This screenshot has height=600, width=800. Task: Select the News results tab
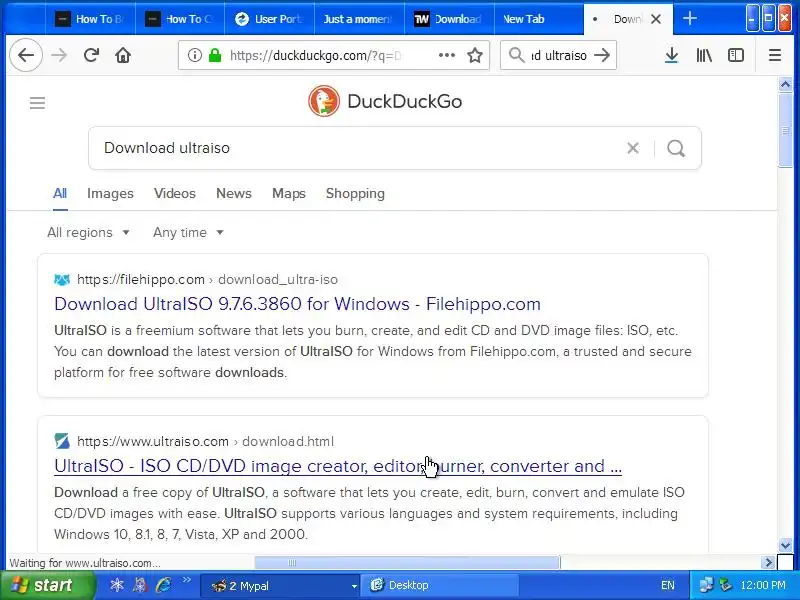pyautogui.click(x=234, y=193)
